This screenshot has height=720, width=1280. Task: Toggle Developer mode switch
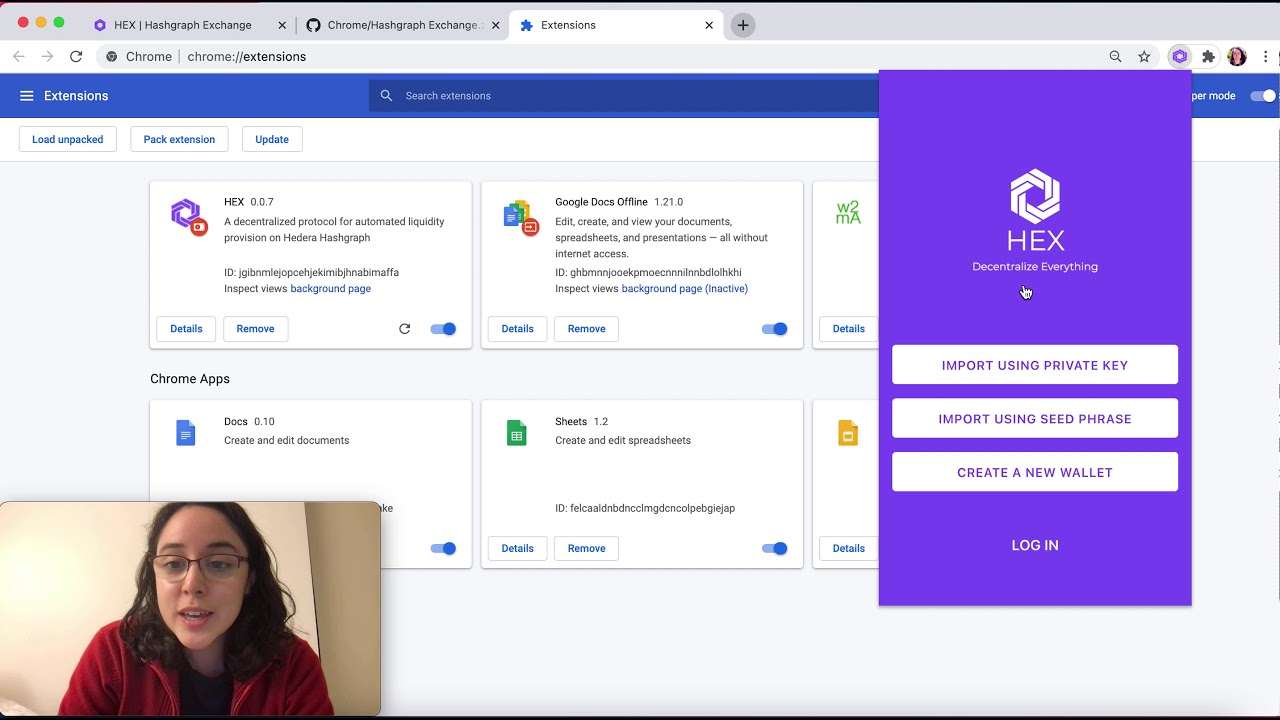coord(1263,96)
